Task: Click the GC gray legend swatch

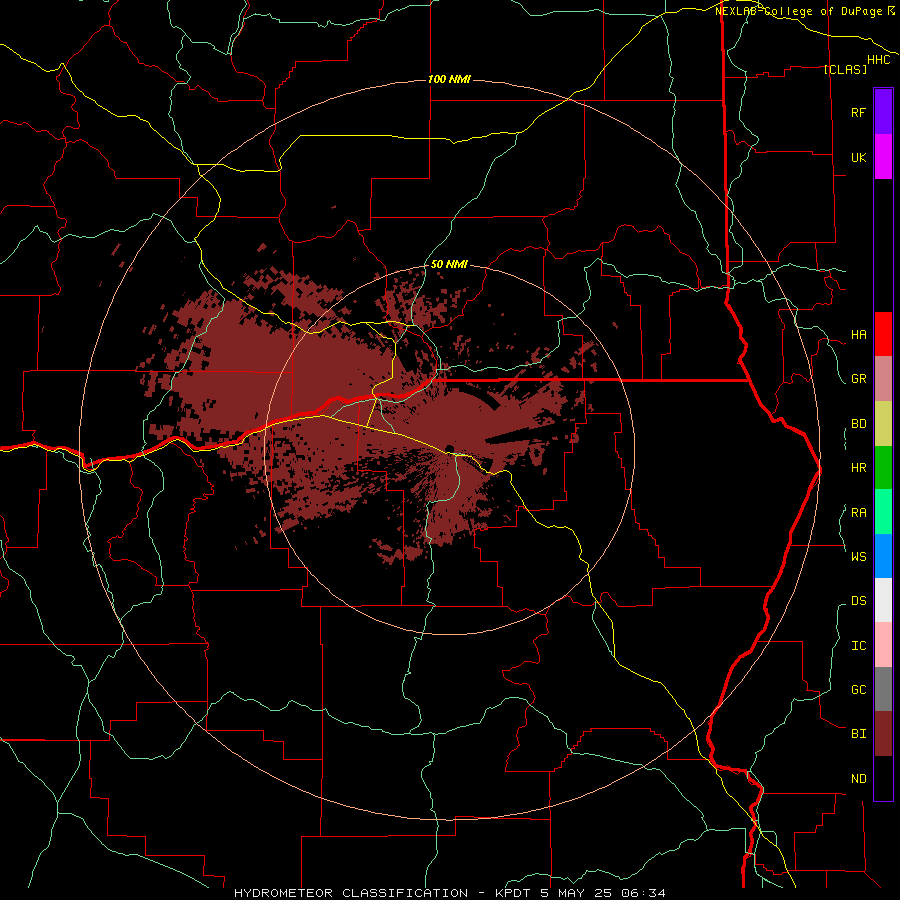Action: 883,689
